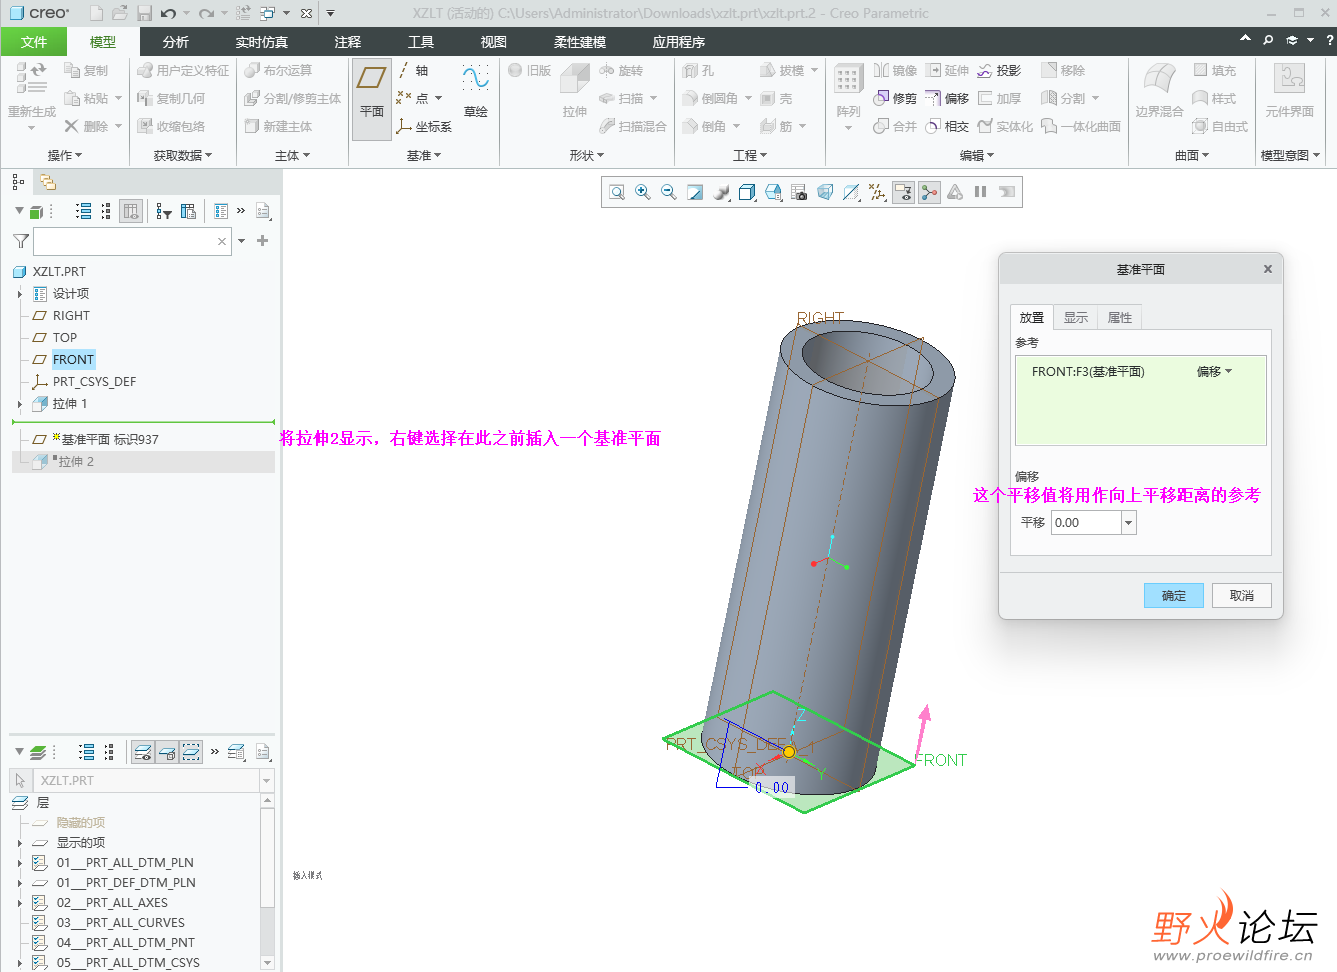Expand the 02__PRT_ALL_AXES layer

coord(19,903)
